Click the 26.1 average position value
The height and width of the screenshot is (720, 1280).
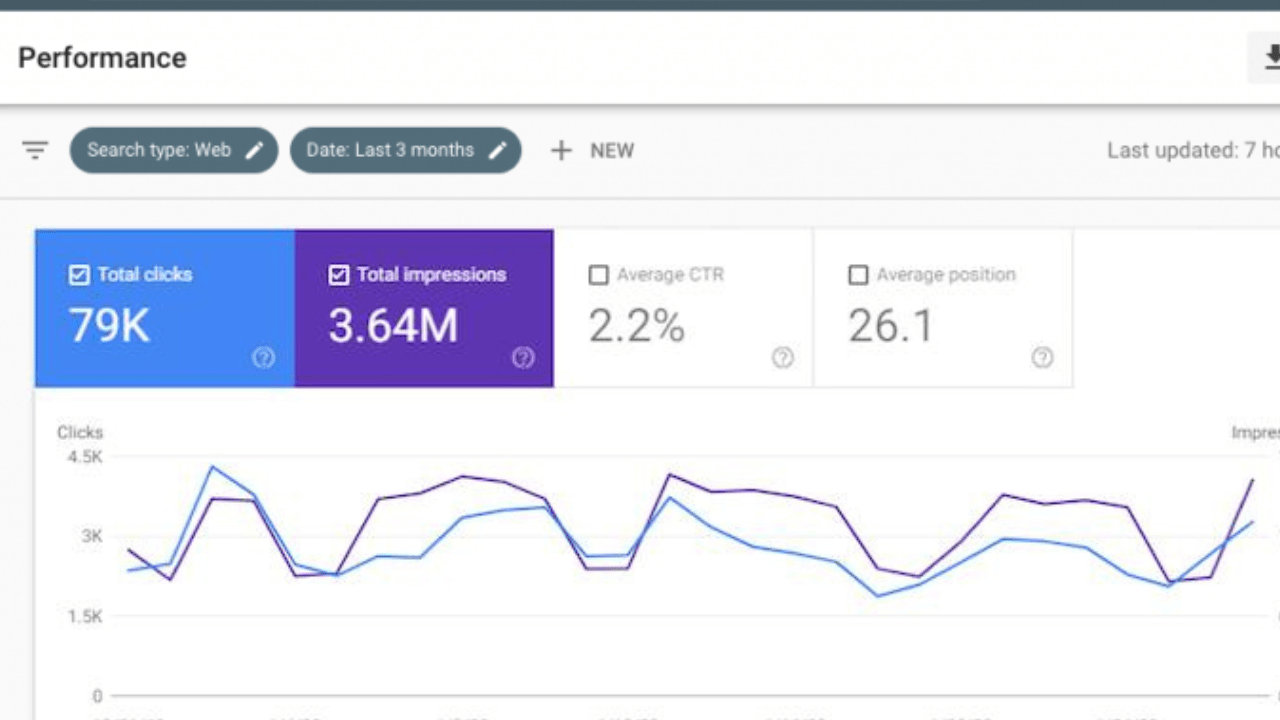click(x=890, y=326)
